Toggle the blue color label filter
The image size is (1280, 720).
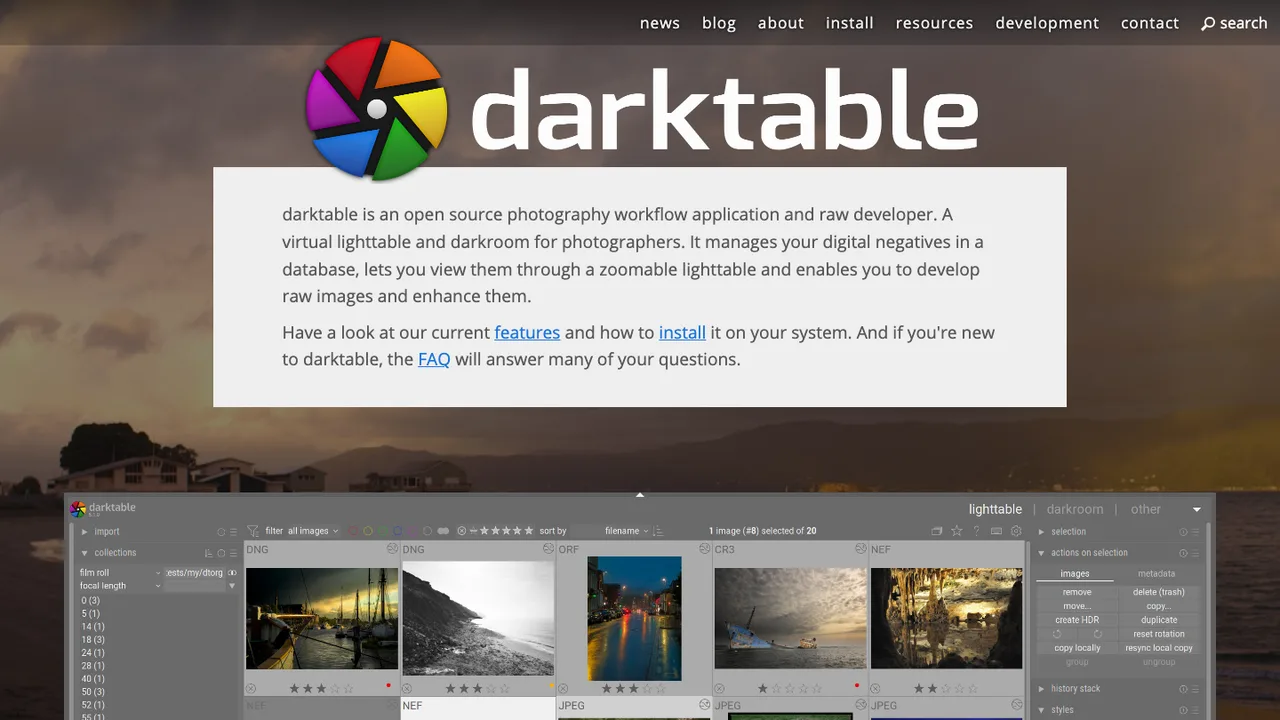(397, 531)
